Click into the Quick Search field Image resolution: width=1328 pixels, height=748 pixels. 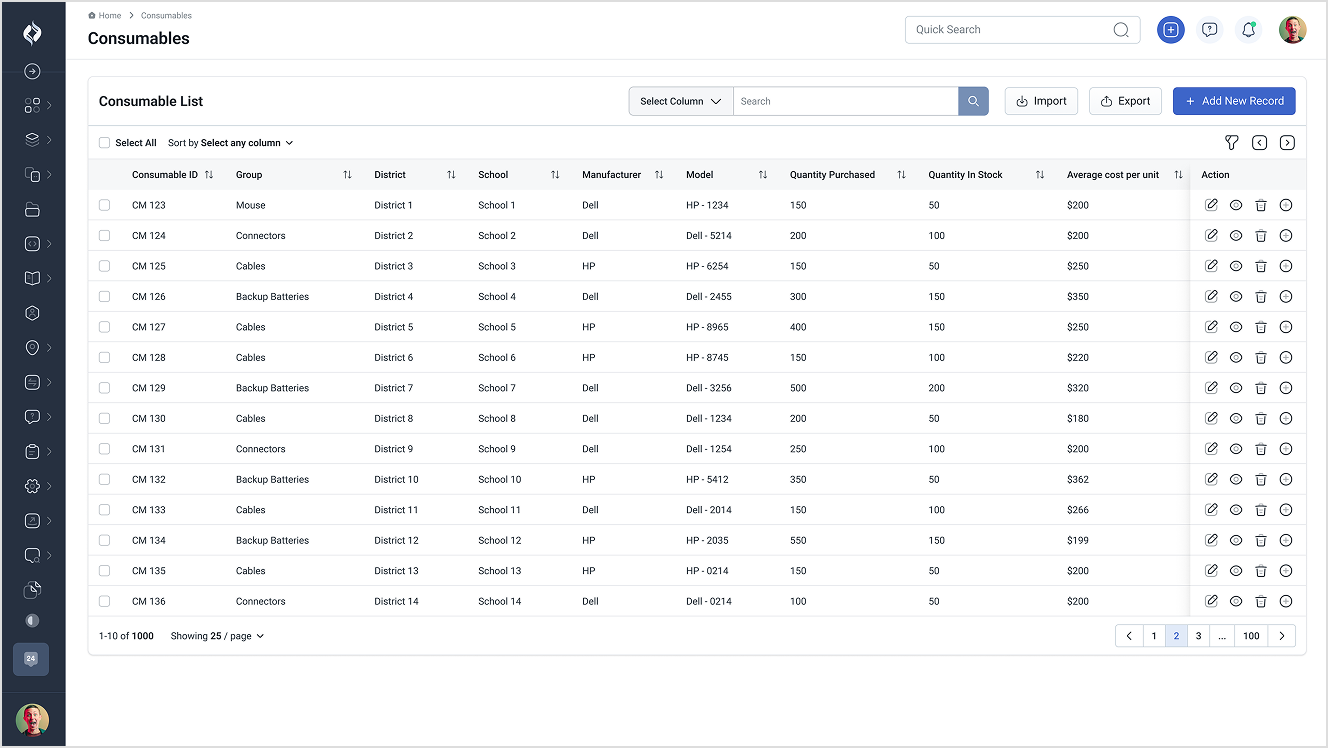coord(1008,30)
